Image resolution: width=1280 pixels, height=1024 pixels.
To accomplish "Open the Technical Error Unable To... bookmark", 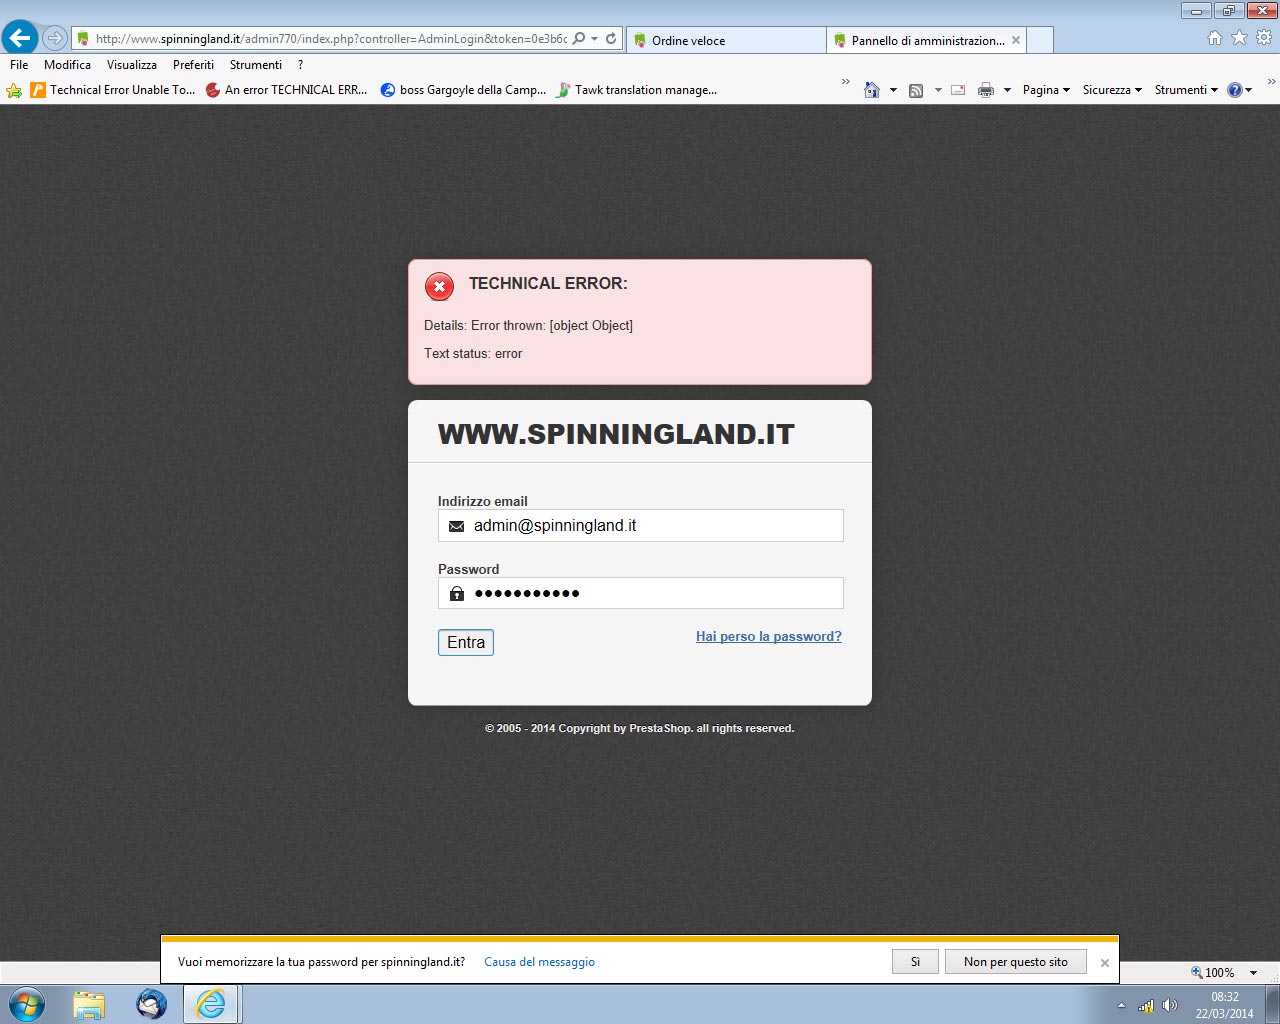I will click(x=113, y=90).
